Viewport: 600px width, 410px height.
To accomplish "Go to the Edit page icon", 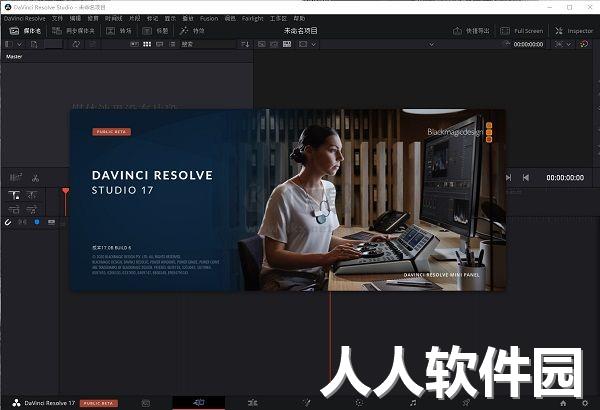I will tap(253, 403).
